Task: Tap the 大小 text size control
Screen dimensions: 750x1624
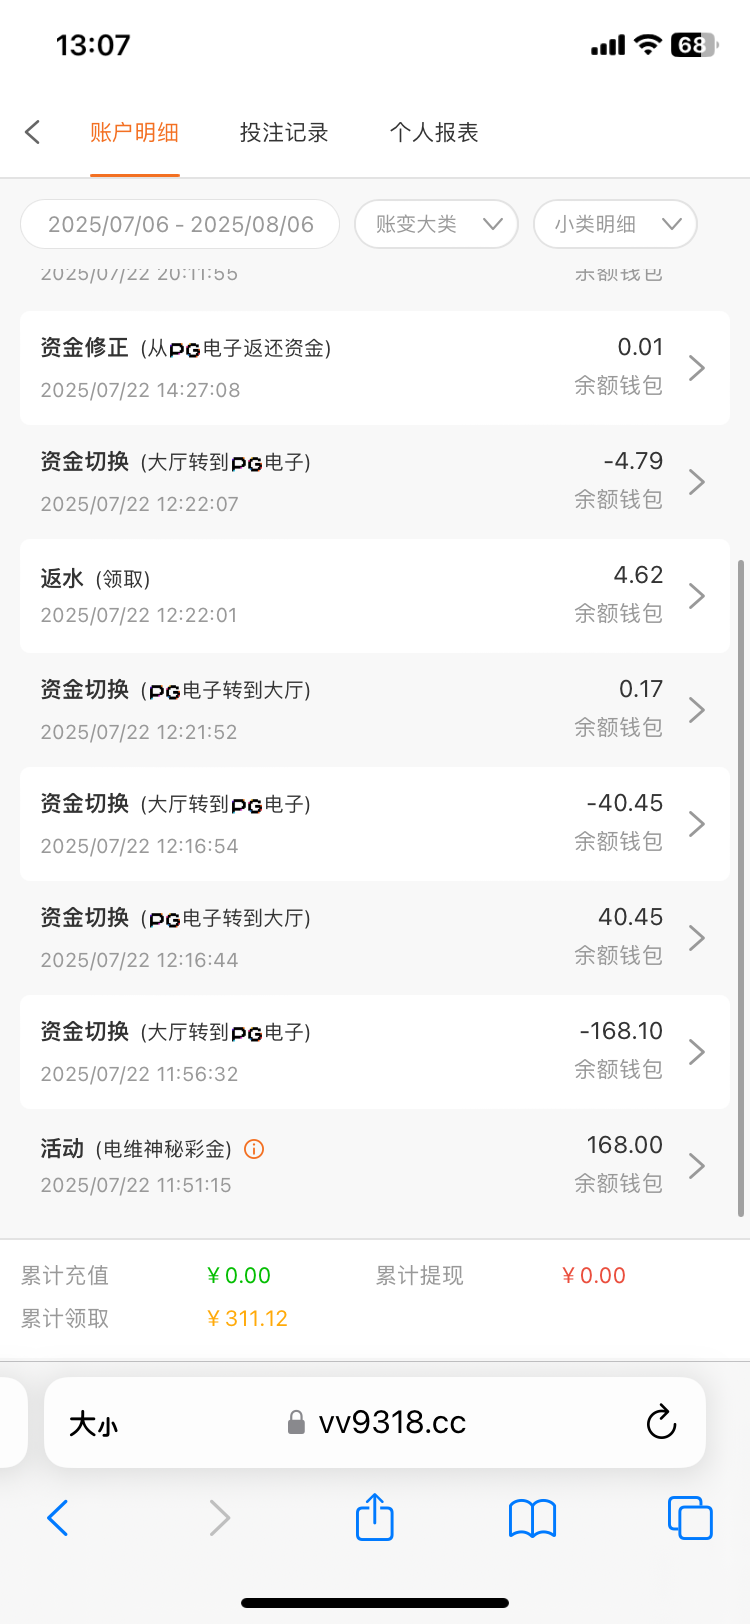Action: [93, 1423]
